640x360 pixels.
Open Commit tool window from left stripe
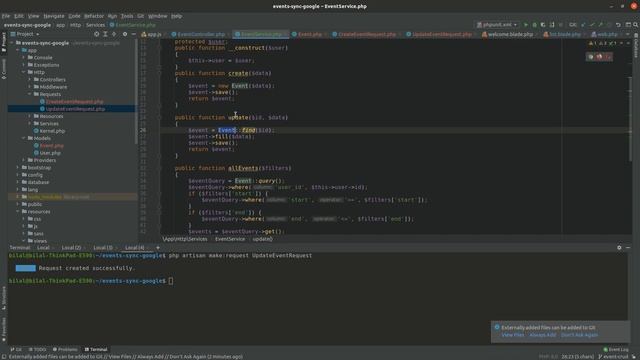coord(4,69)
